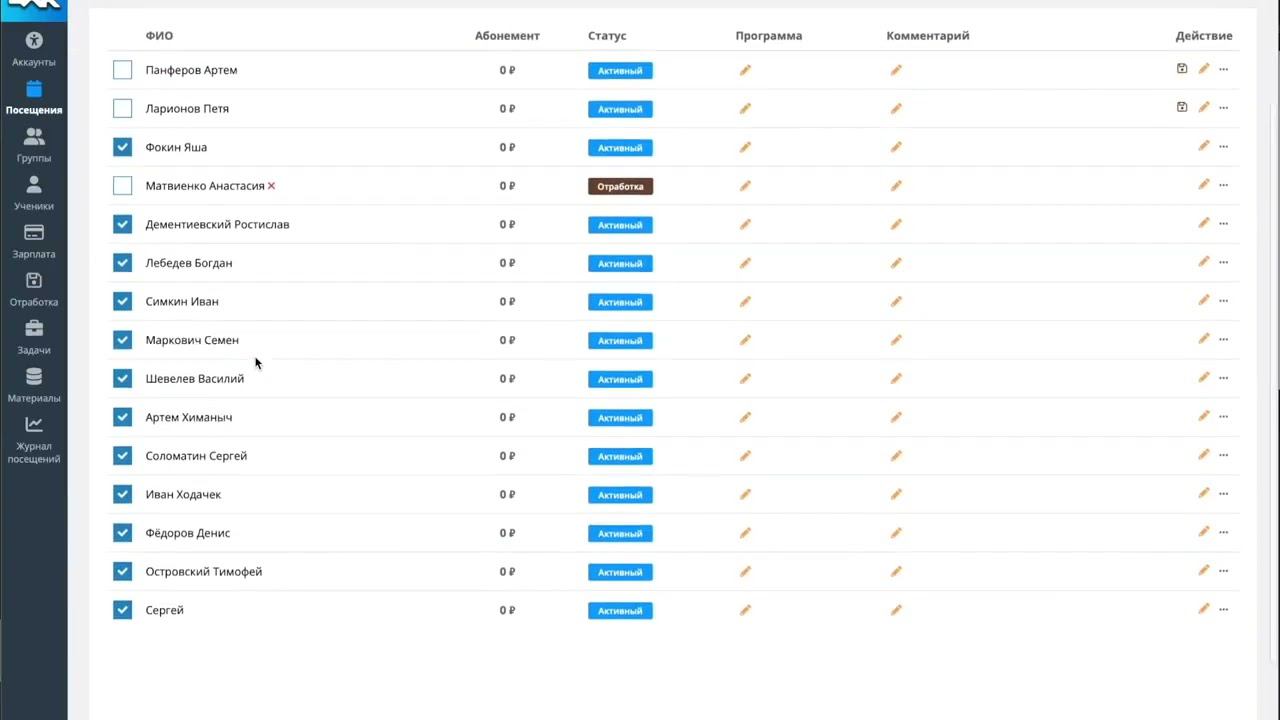The height and width of the screenshot is (720, 1280).
Task: Uncheck Симкин Иван checkbox
Action: click(x=122, y=301)
